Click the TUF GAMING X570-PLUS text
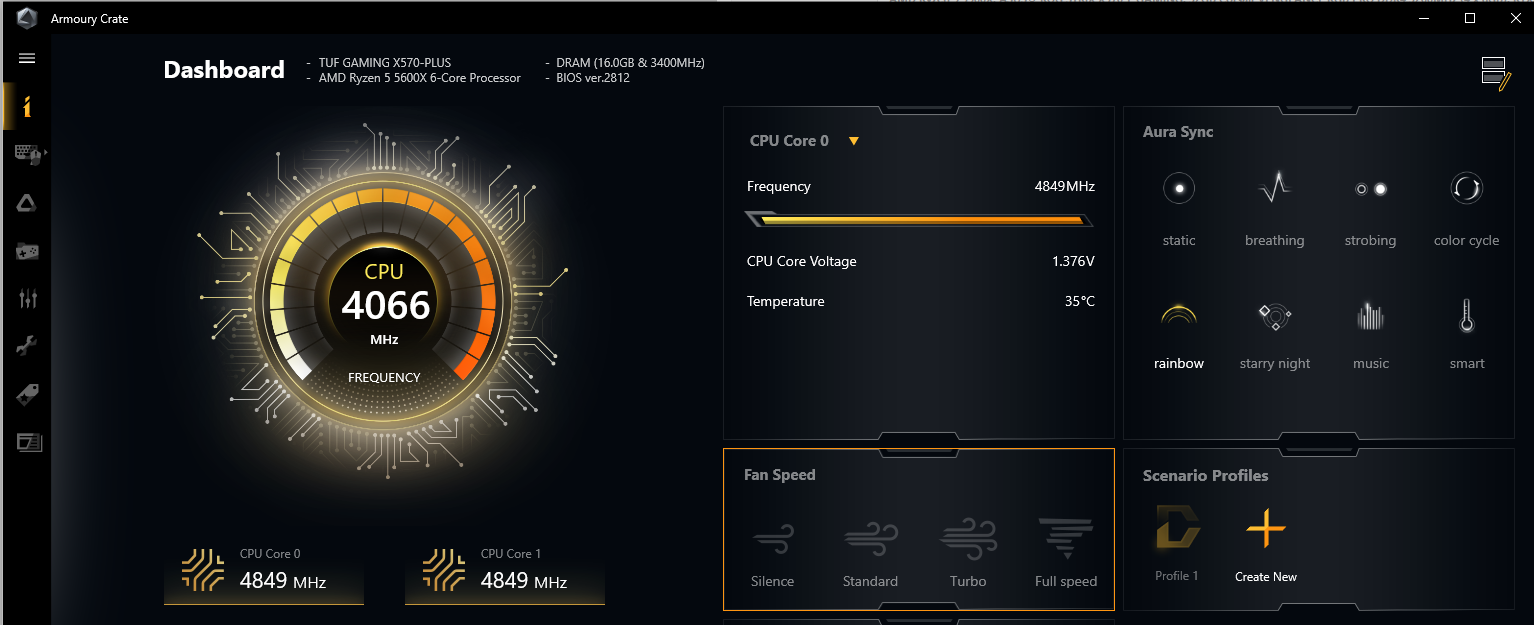This screenshot has width=1534, height=625. pos(385,62)
